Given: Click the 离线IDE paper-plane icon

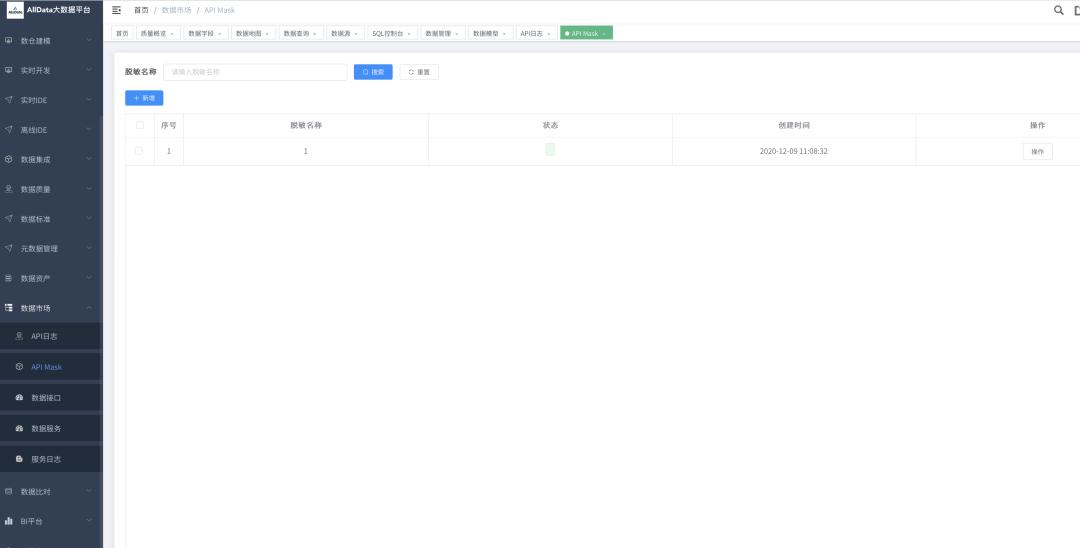Looking at the screenshot, I should (8, 129).
